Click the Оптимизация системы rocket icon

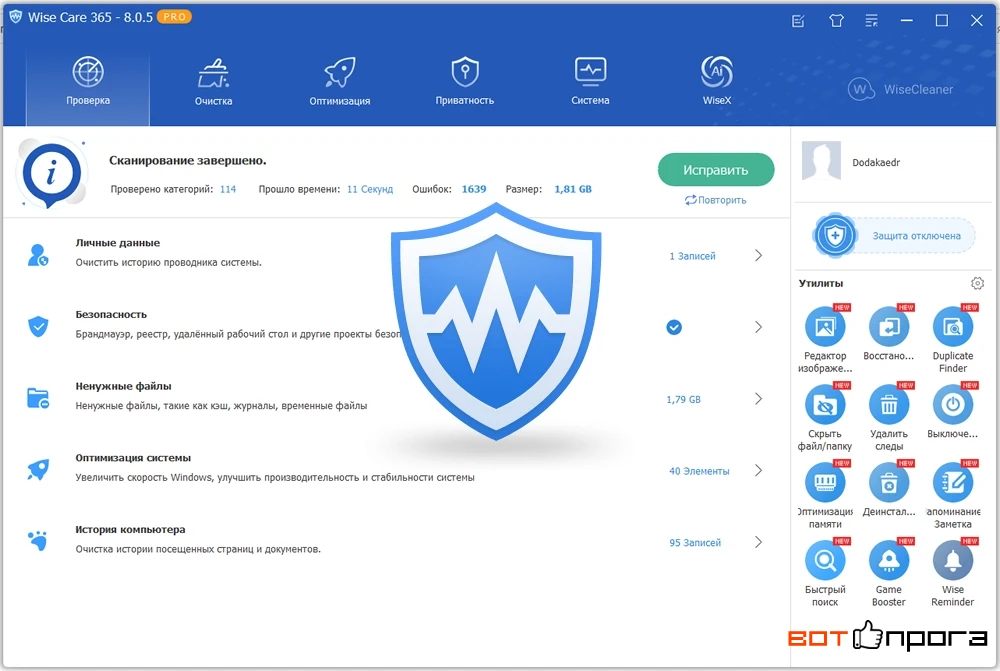point(38,470)
